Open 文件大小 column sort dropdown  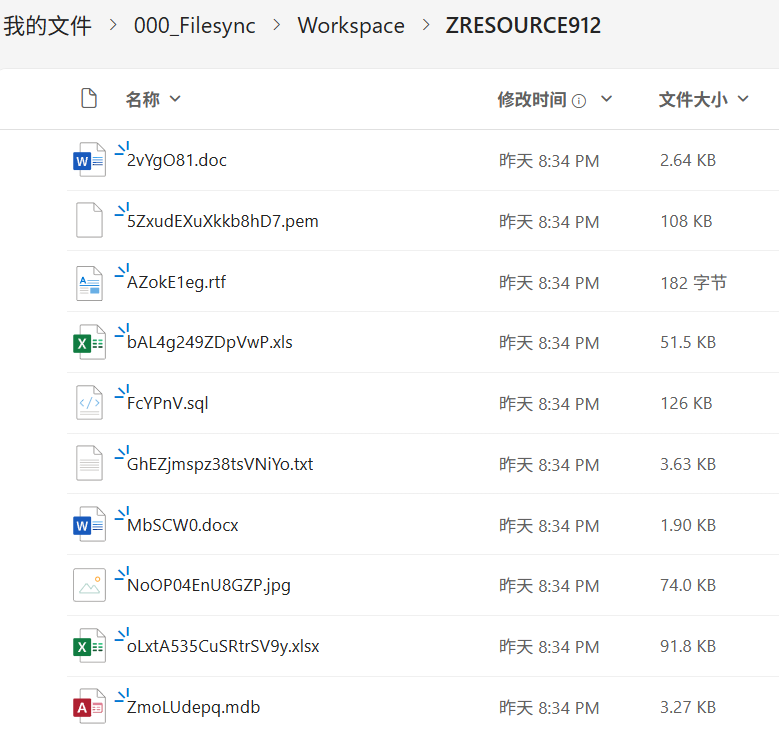[743, 99]
